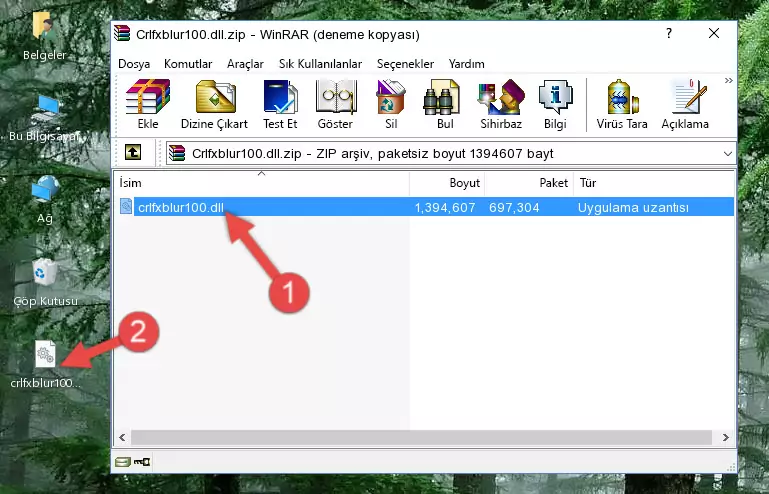
Task: Click the 697,304 packed size value
Action: point(514,208)
